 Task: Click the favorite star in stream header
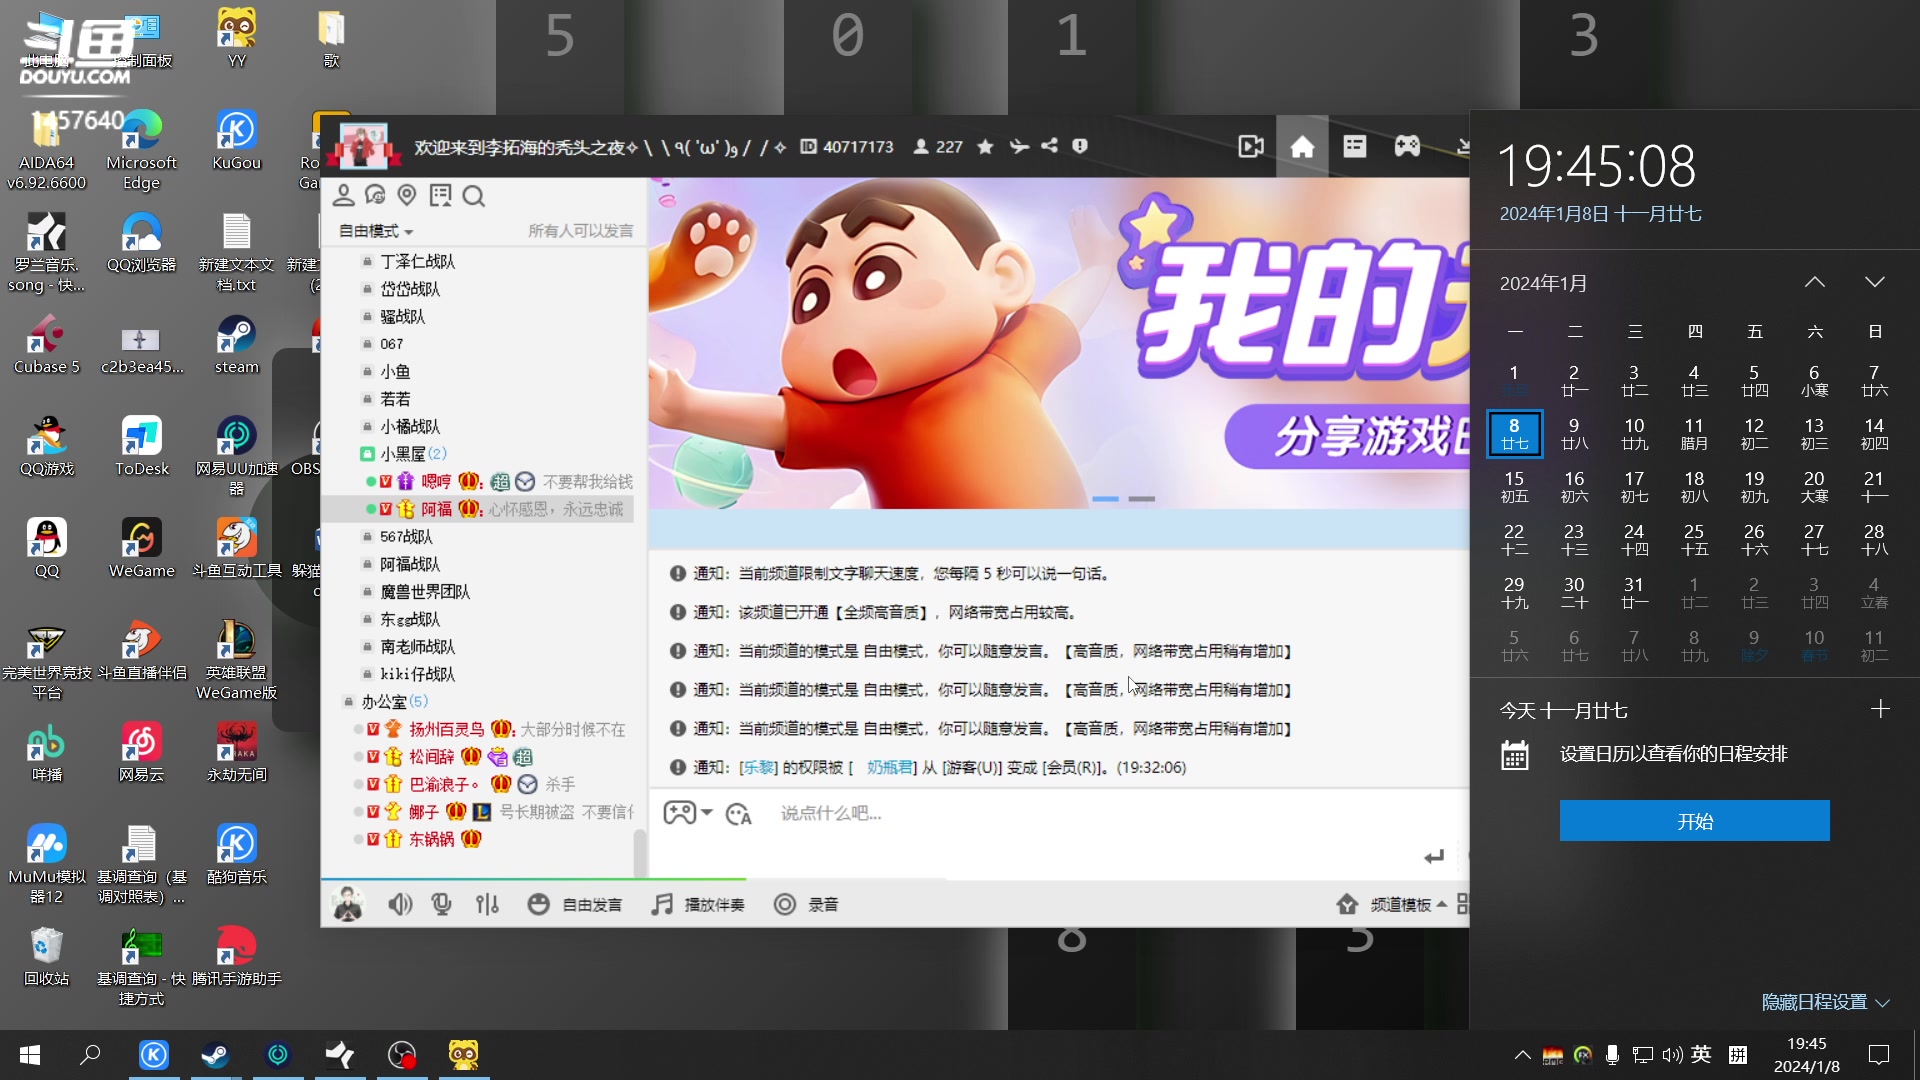tap(985, 146)
